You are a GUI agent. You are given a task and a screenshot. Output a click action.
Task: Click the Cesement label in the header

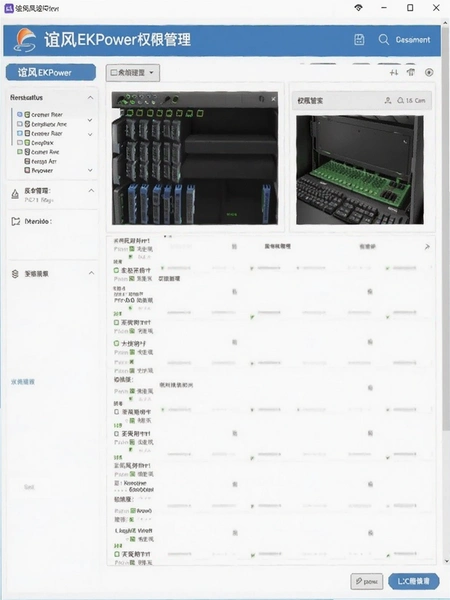tap(413, 40)
